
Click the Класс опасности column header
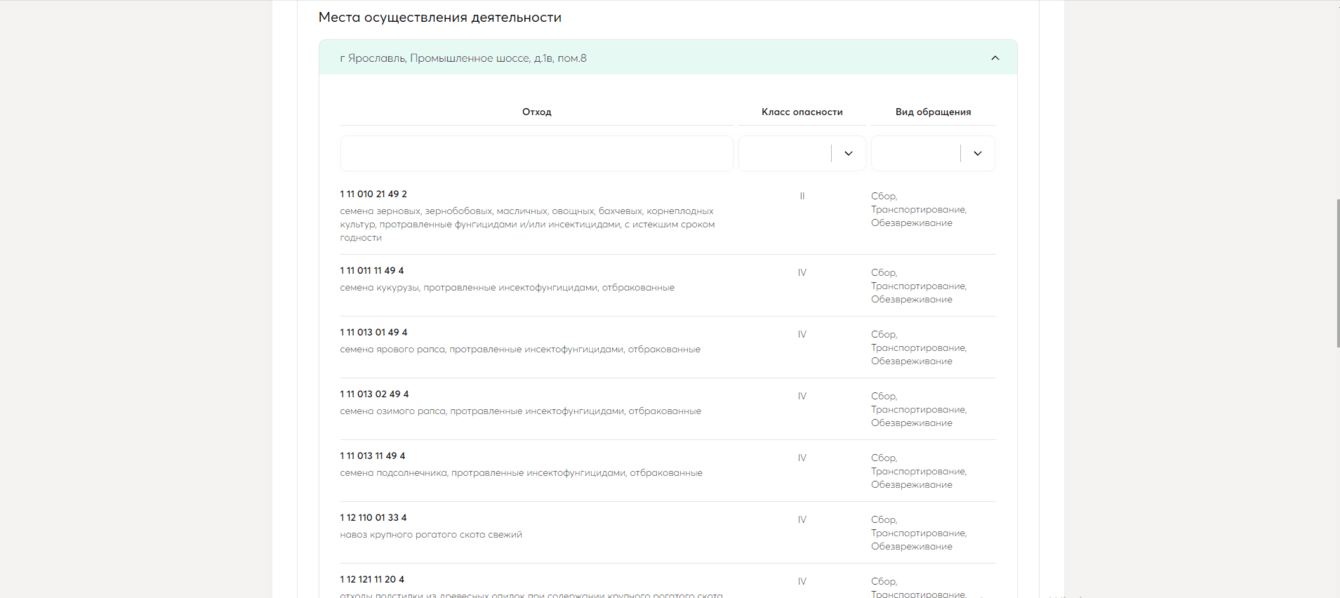pyautogui.click(x=802, y=112)
